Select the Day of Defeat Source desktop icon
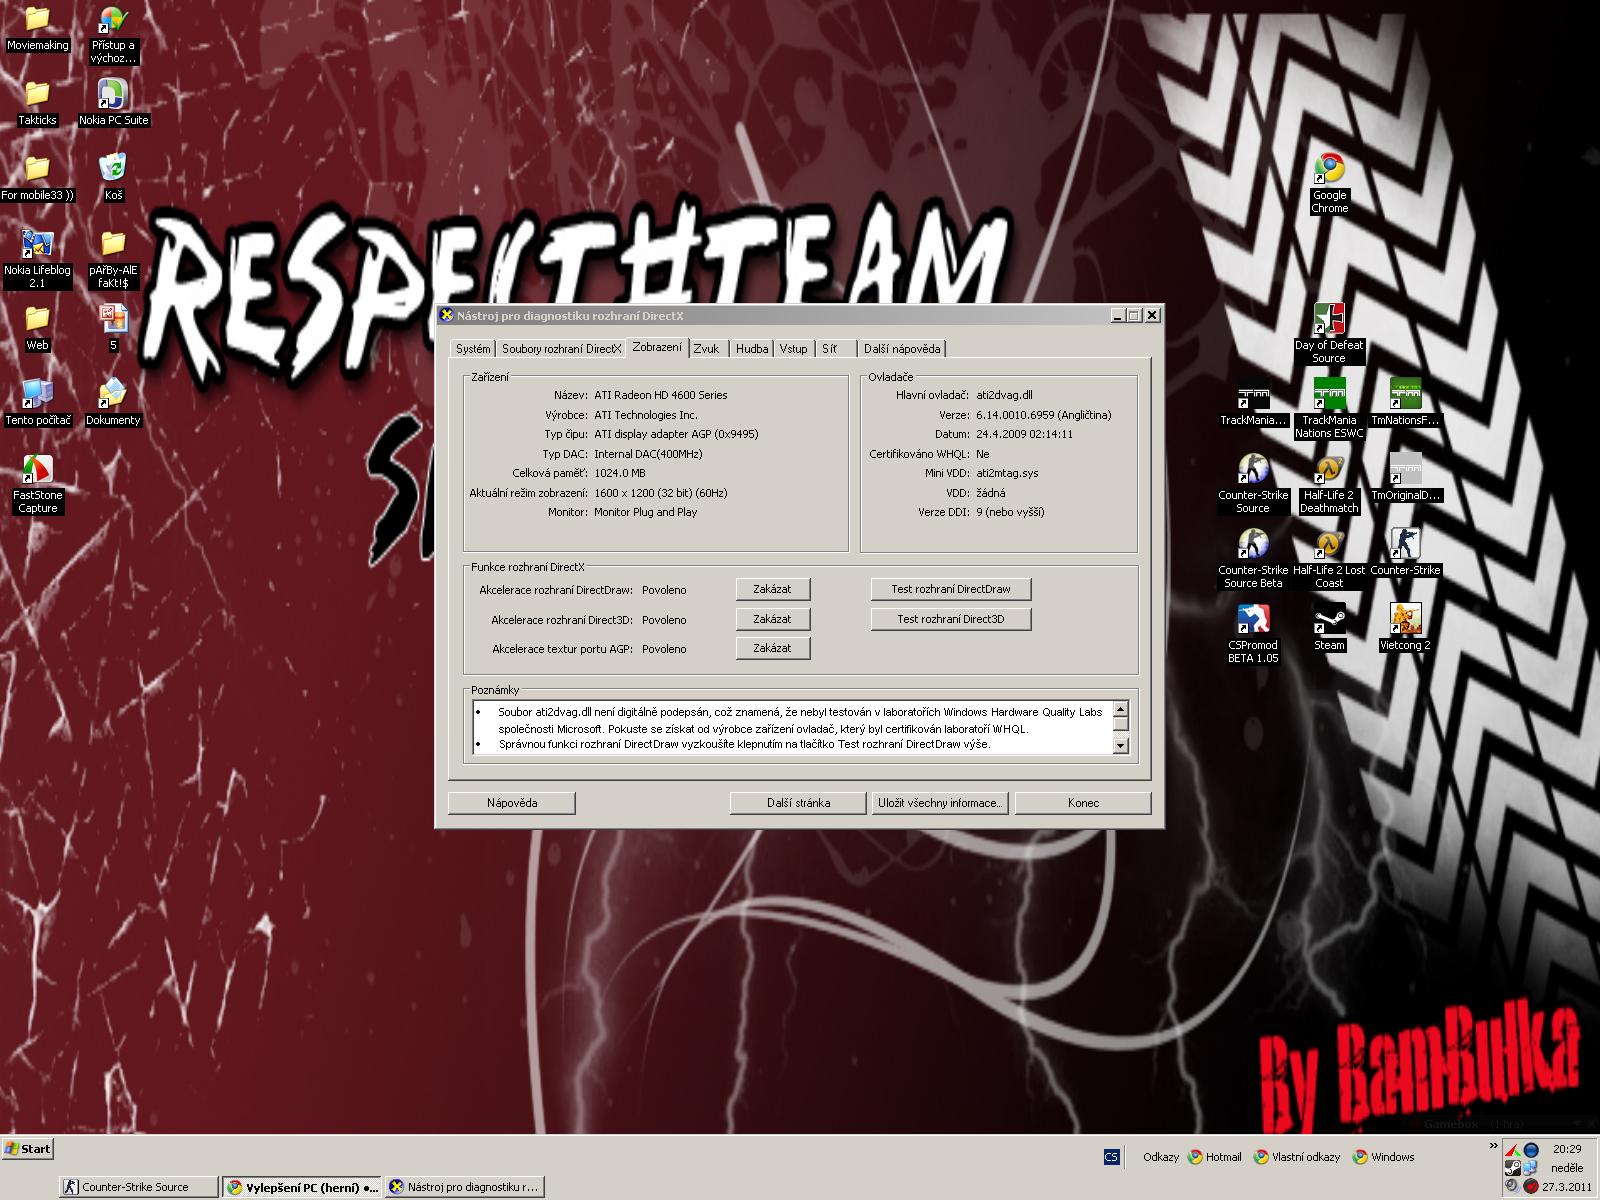The image size is (1600, 1200). coord(1329,334)
